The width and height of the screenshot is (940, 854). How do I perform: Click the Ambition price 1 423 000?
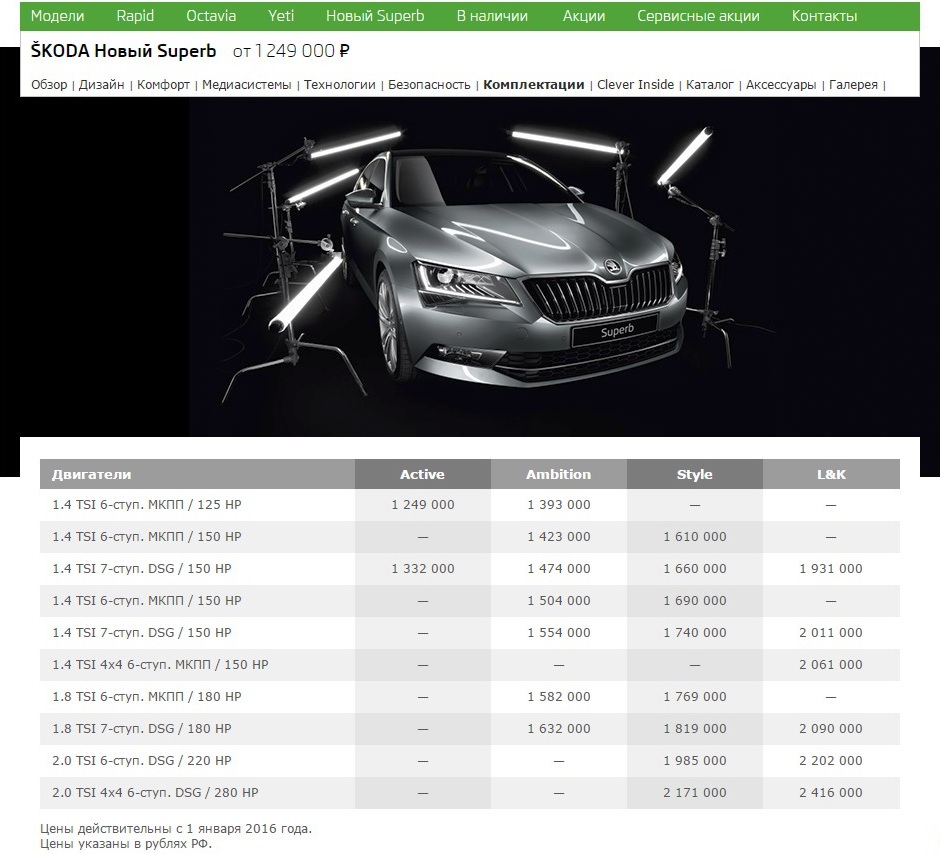click(559, 536)
